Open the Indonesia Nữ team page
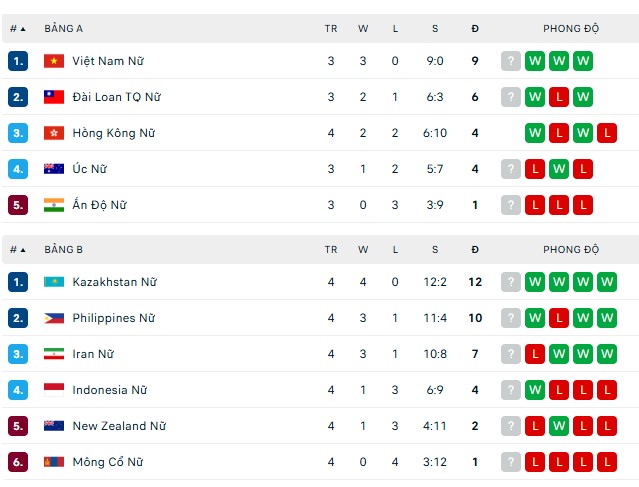Image resolution: width=639 pixels, height=487 pixels. (110, 390)
